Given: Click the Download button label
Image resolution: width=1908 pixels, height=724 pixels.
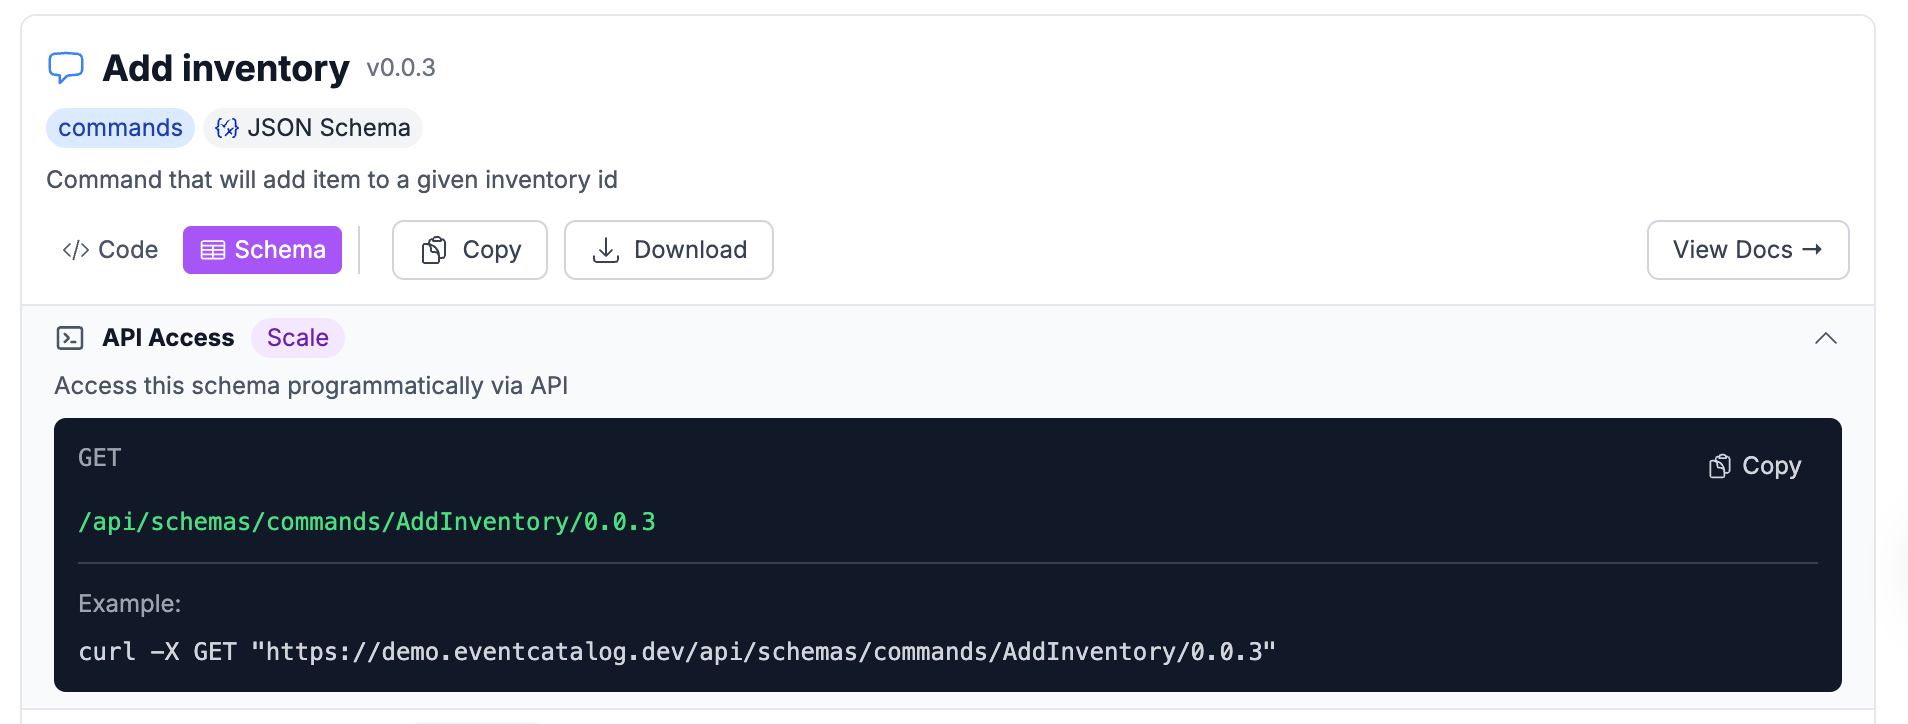Looking at the screenshot, I should [690, 250].
